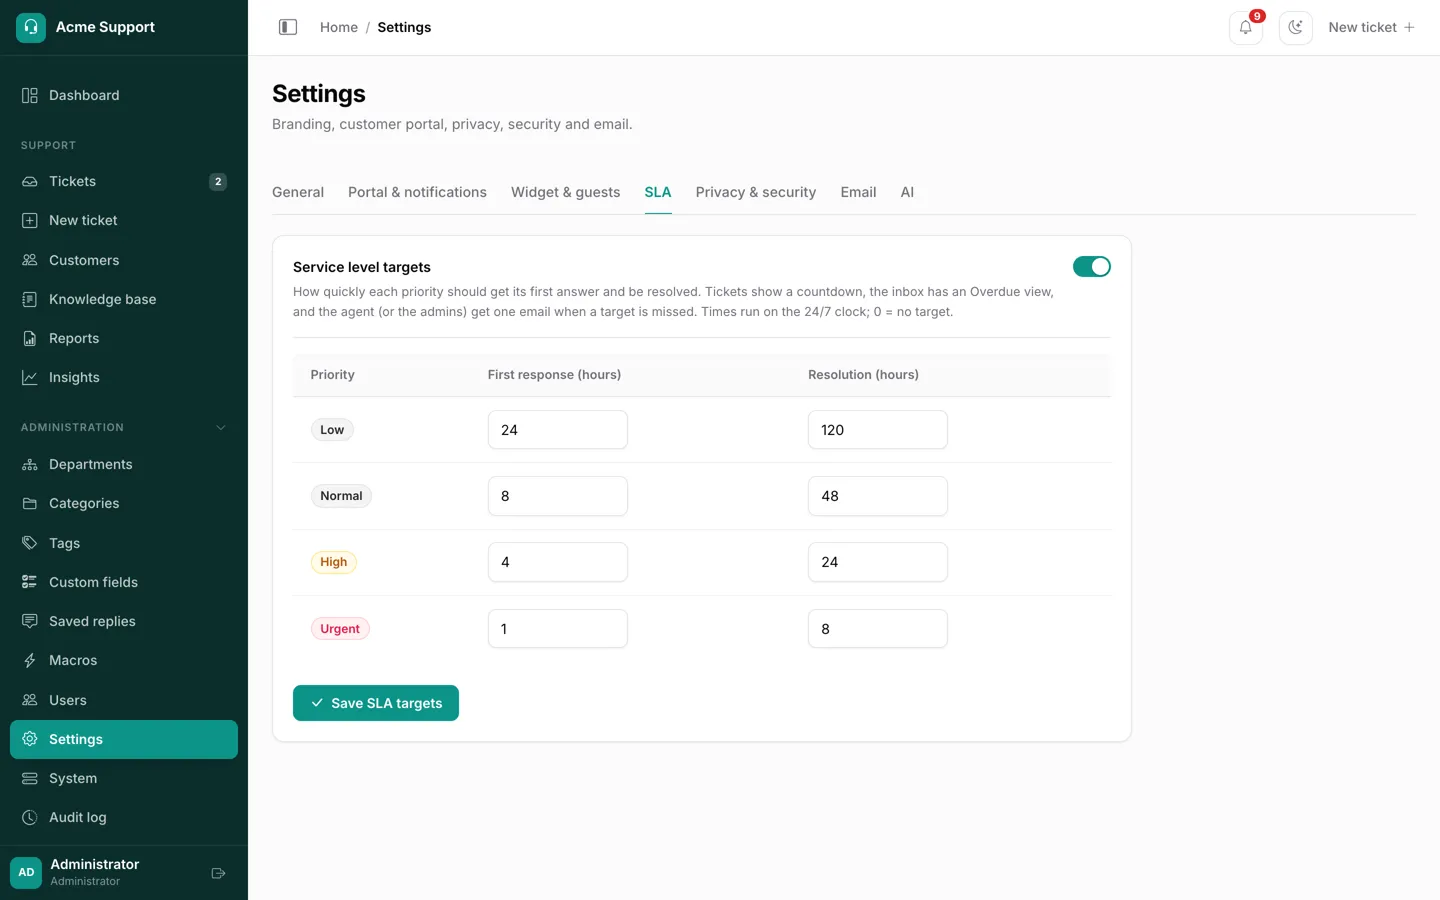
Task: Click the Macros lightning bolt icon
Action: click(30, 660)
